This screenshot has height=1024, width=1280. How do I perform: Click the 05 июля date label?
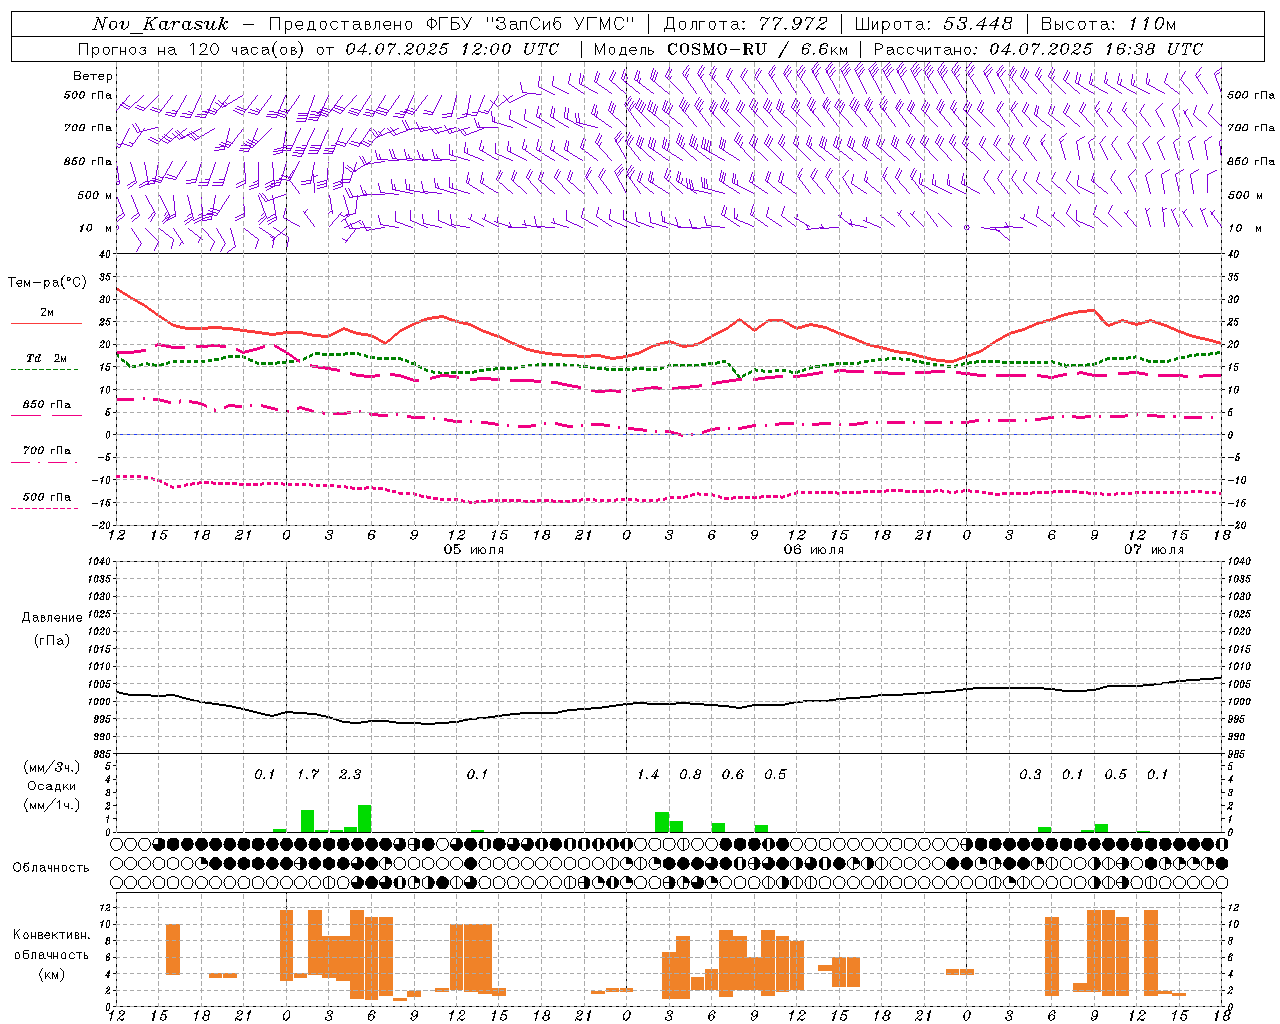474,550
